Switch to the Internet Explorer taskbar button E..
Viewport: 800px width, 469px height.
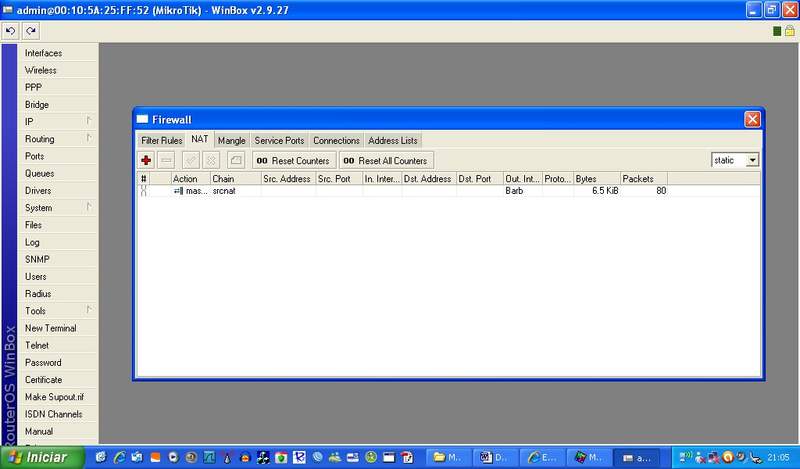coord(541,457)
